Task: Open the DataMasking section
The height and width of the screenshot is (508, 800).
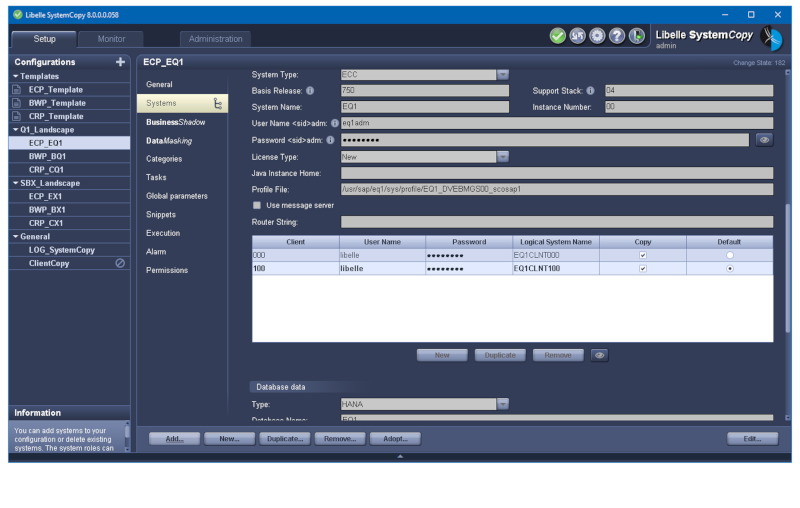Action: pos(169,140)
